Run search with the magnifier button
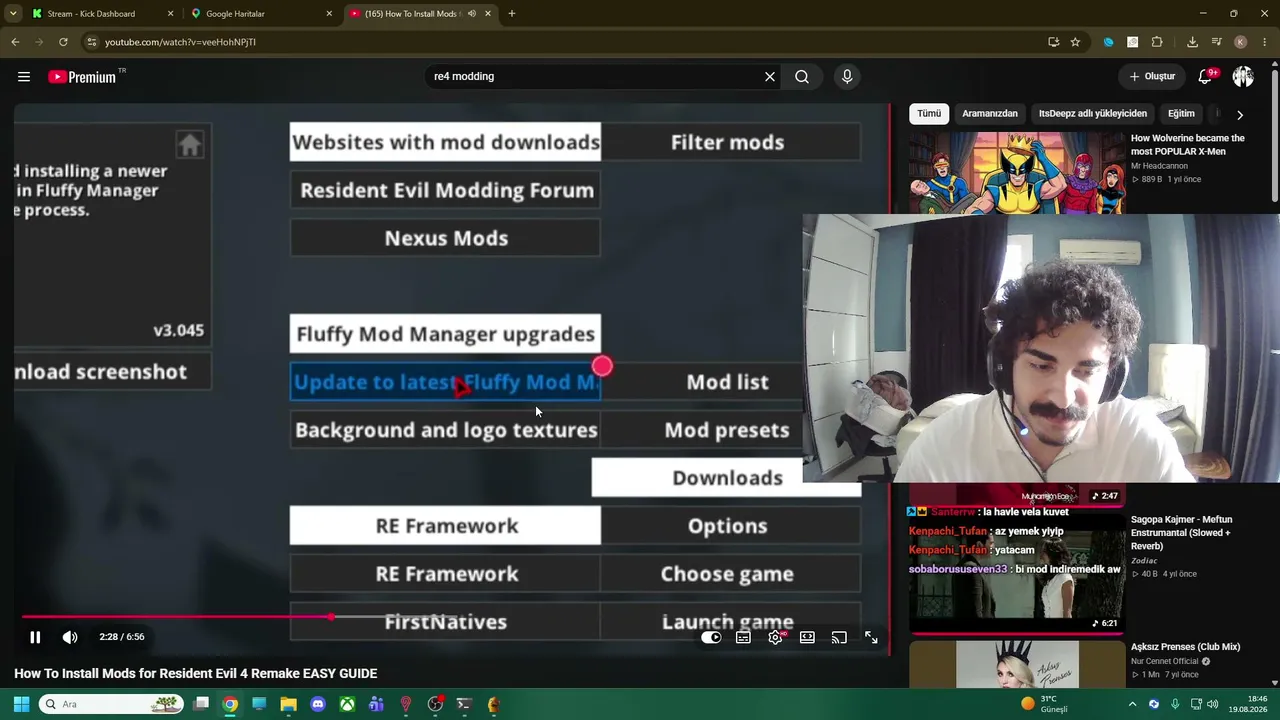 802,77
